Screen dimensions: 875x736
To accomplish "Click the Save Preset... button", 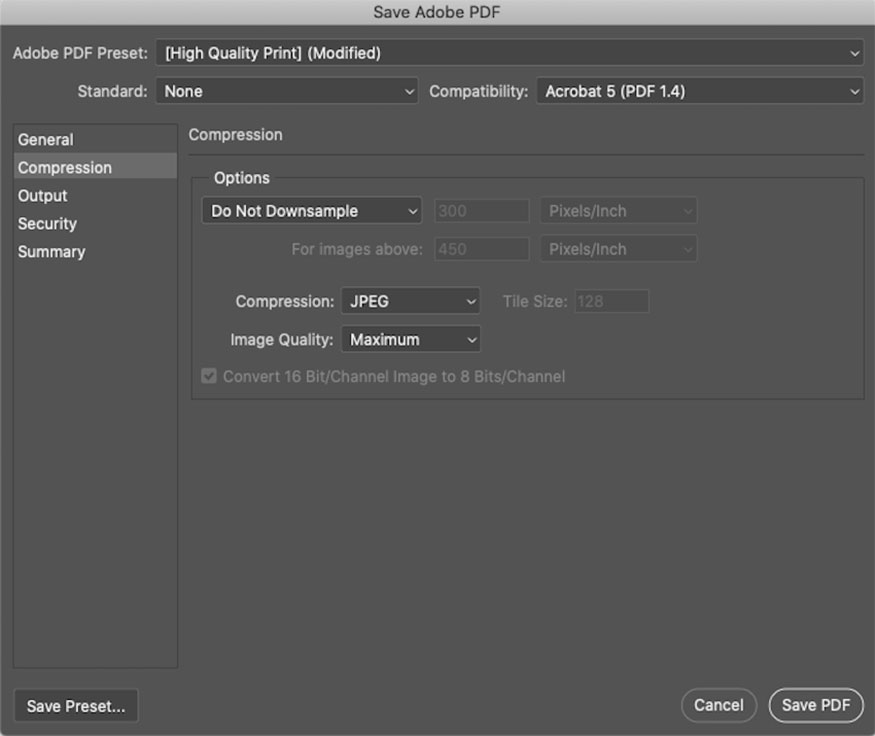I will (x=76, y=706).
